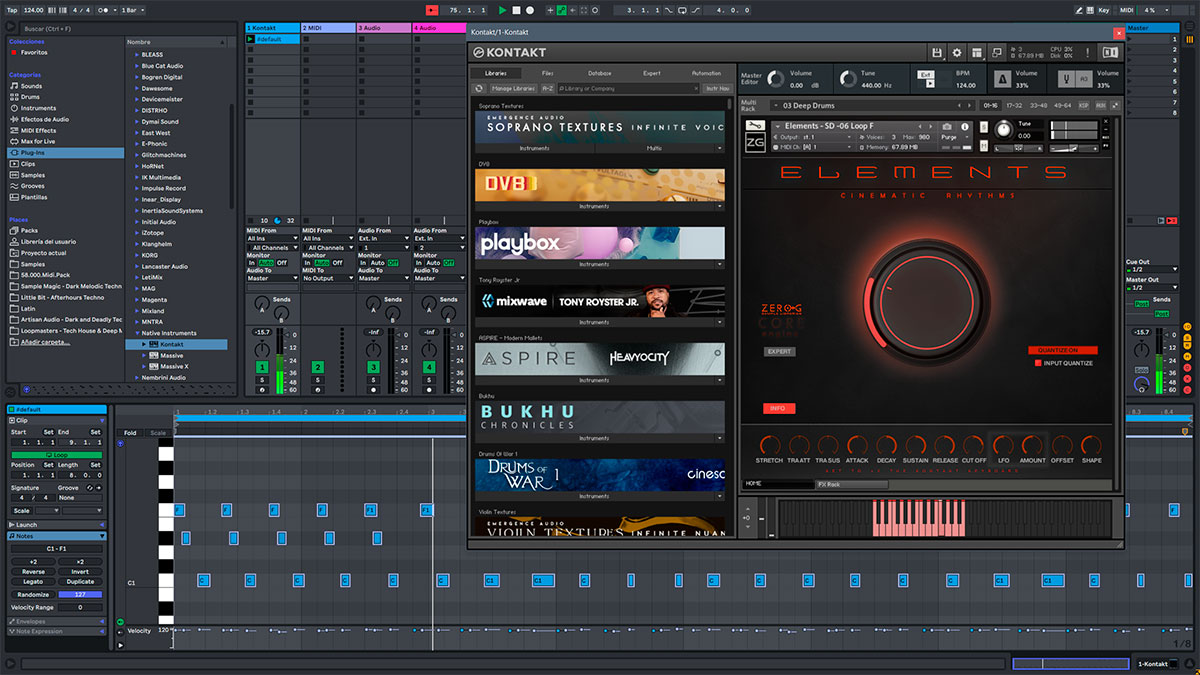The image size is (1200, 675).
Task: Open Grooves category in browser
Action: (x=33, y=186)
